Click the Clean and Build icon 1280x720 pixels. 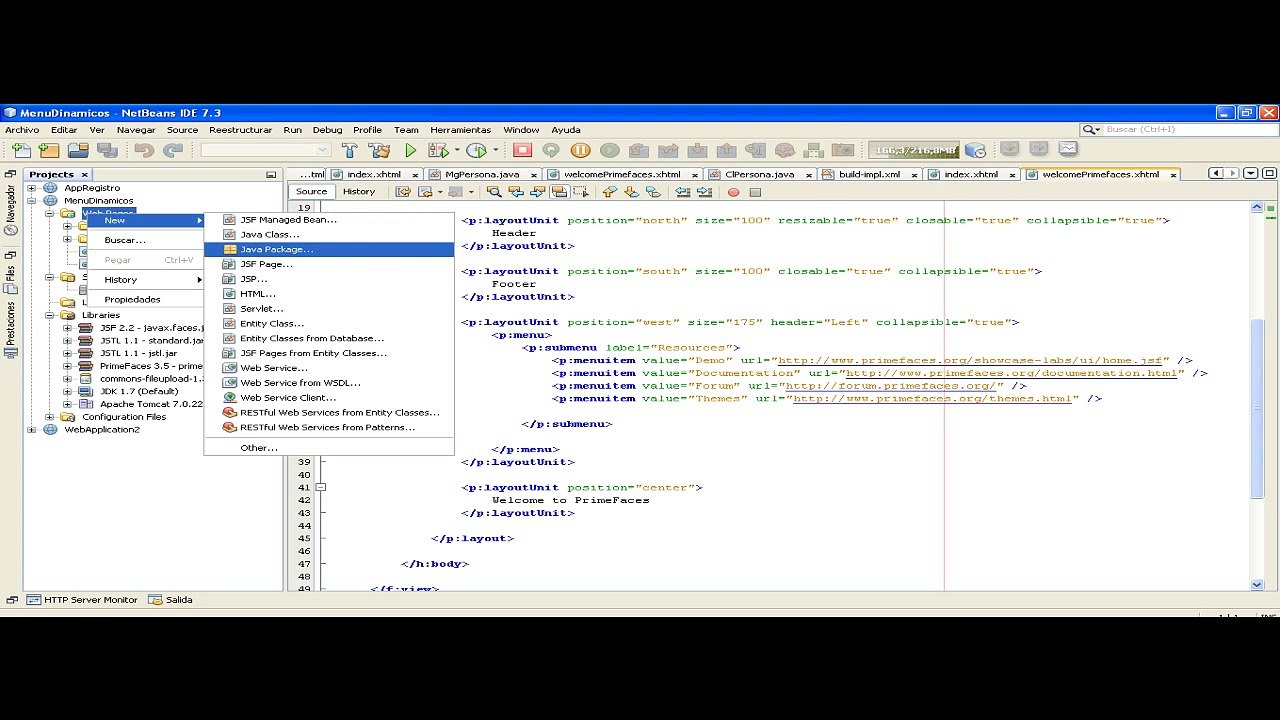[379, 150]
